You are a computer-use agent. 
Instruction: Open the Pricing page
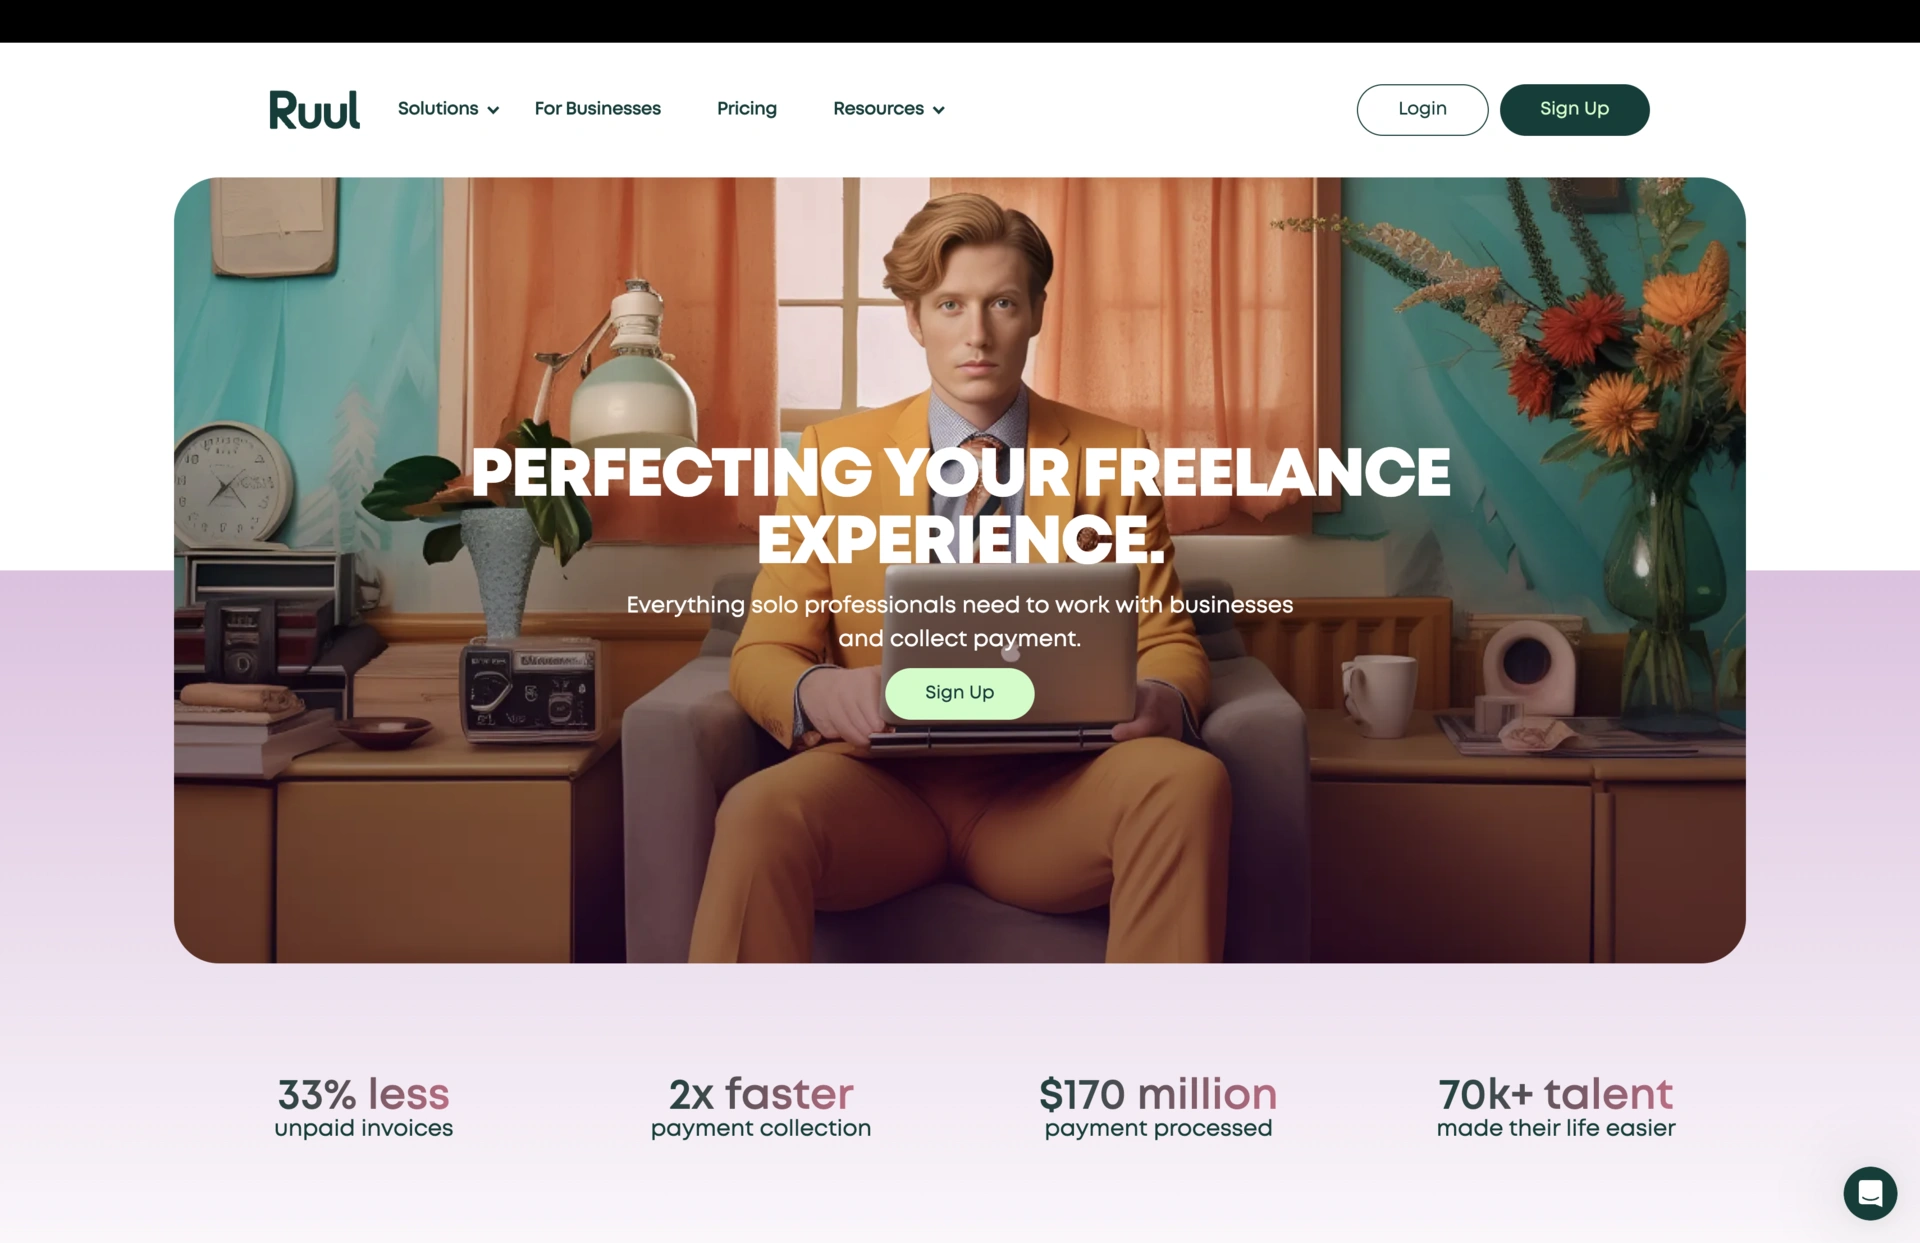coord(747,108)
